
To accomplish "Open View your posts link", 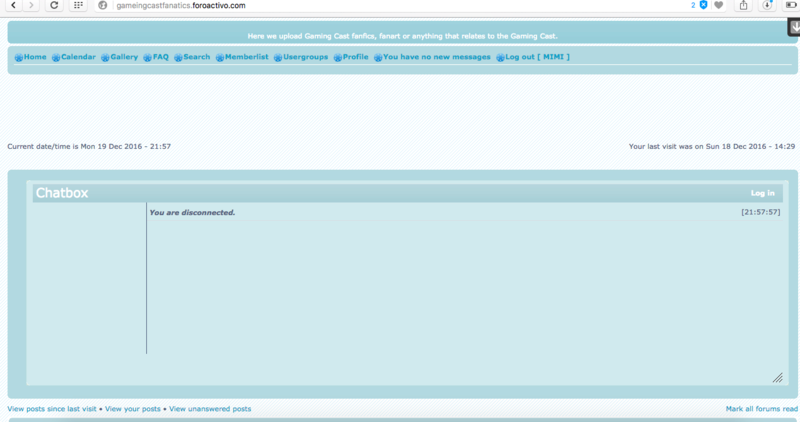I will pos(133,409).
